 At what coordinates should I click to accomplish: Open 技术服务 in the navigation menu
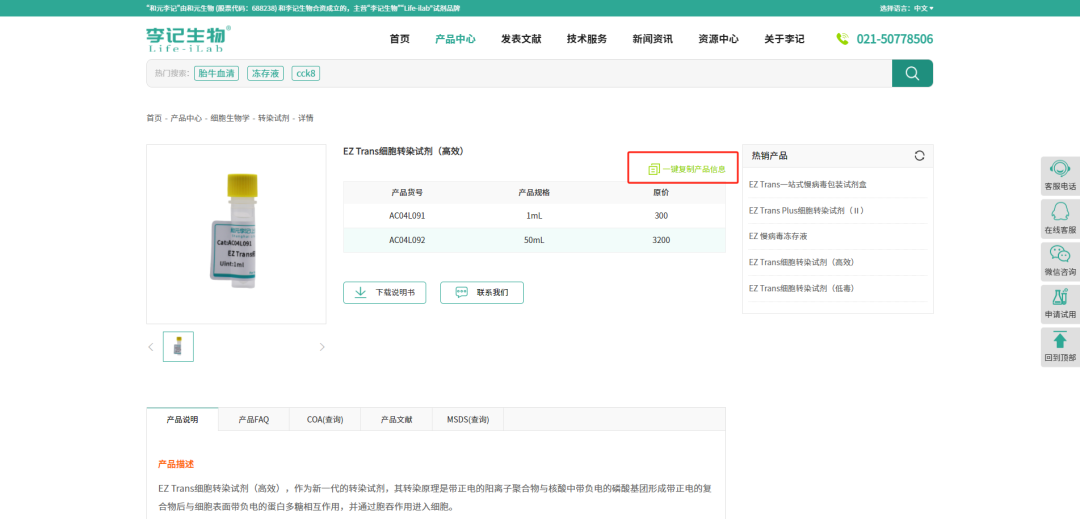(587, 39)
